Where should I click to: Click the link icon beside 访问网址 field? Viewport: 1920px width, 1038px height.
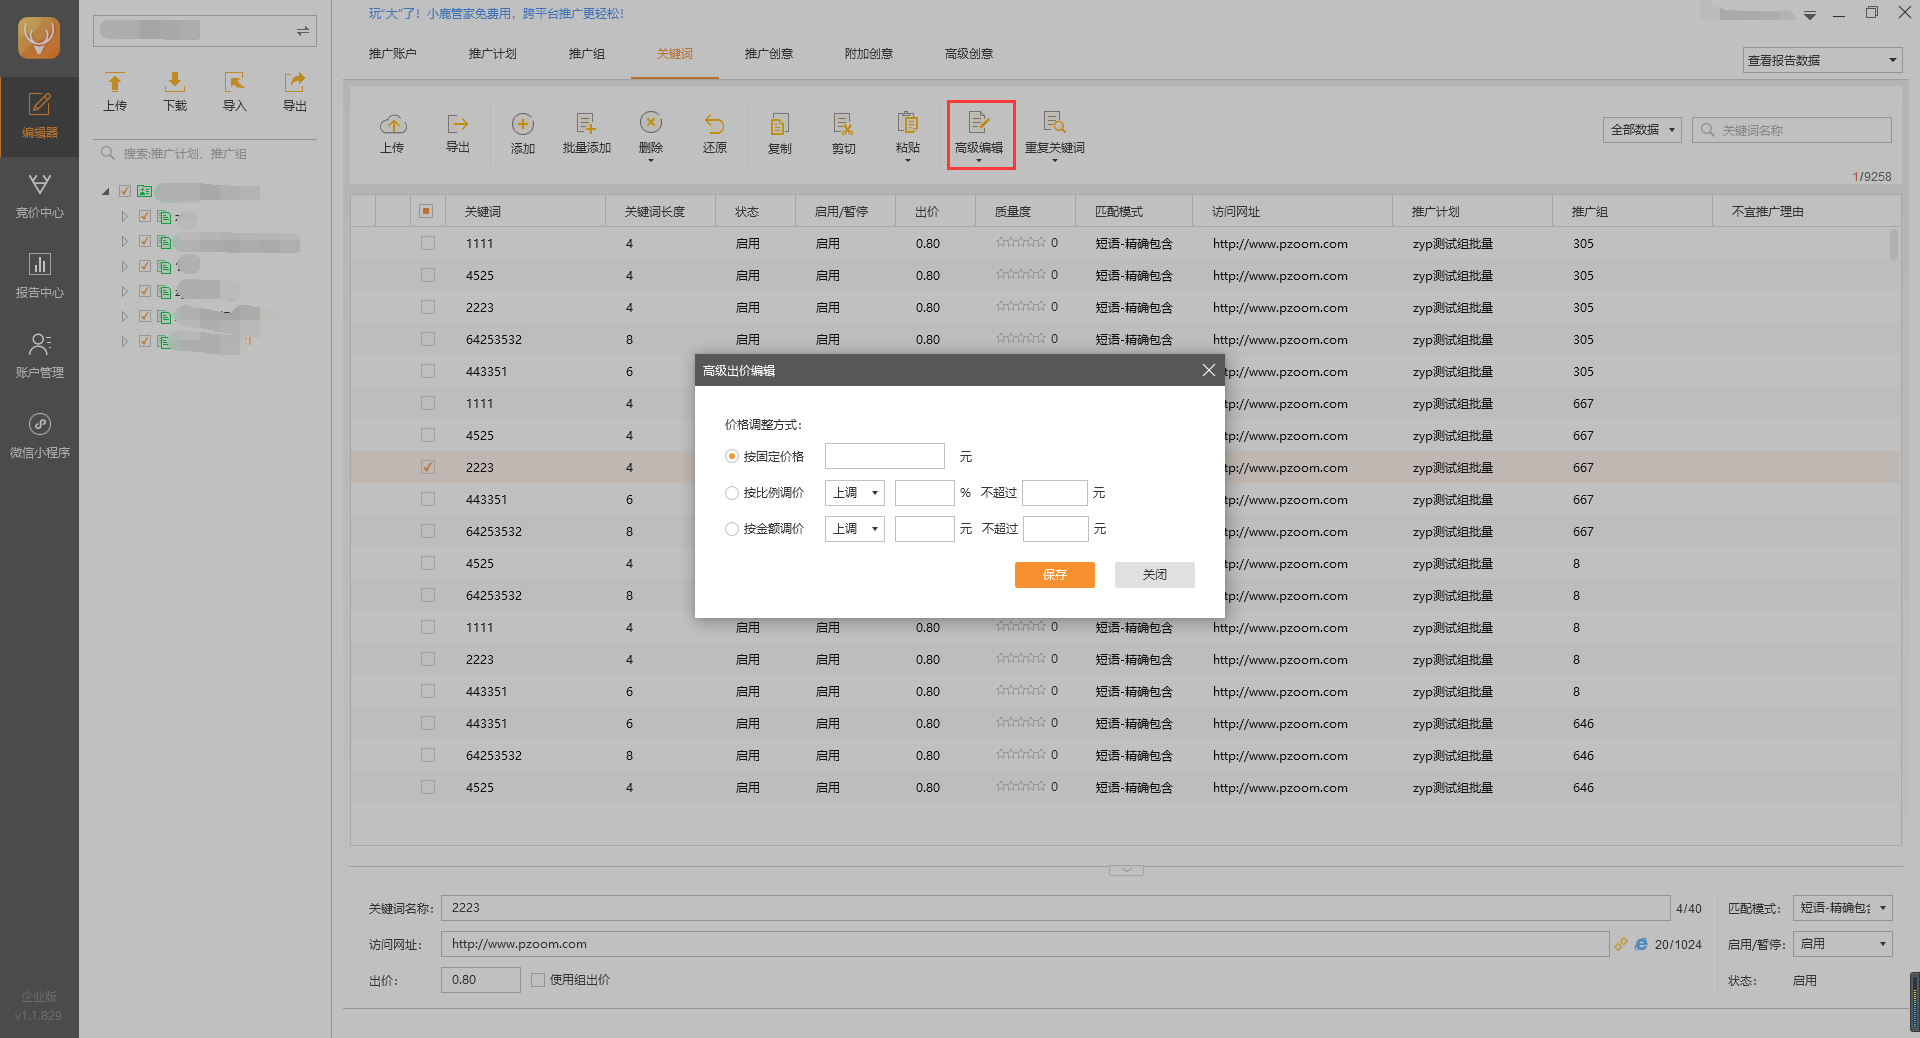(x=1621, y=944)
